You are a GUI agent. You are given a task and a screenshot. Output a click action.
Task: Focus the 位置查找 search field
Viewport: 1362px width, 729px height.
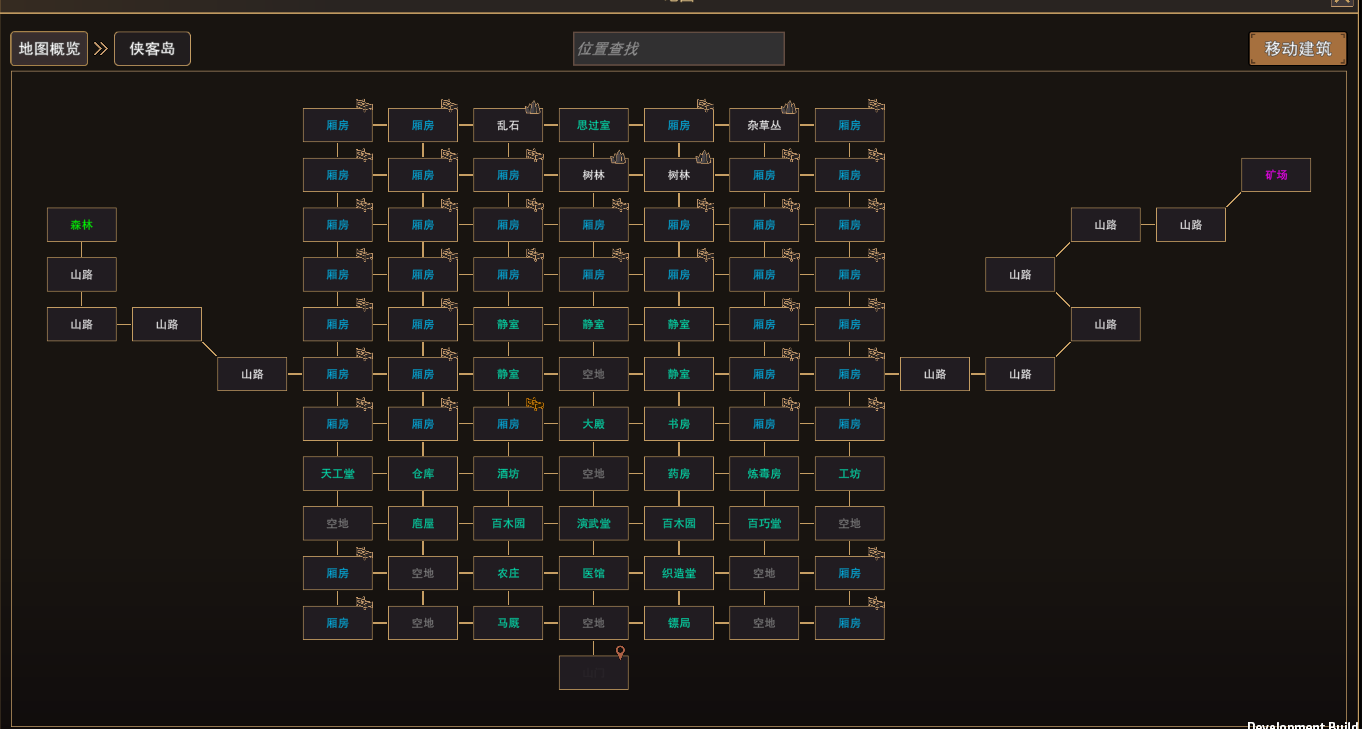[679, 48]
